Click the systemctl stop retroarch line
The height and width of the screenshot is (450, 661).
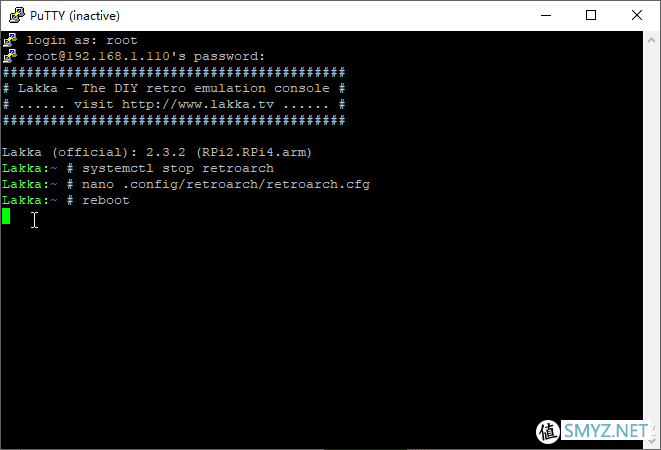[x=138, y=168]
